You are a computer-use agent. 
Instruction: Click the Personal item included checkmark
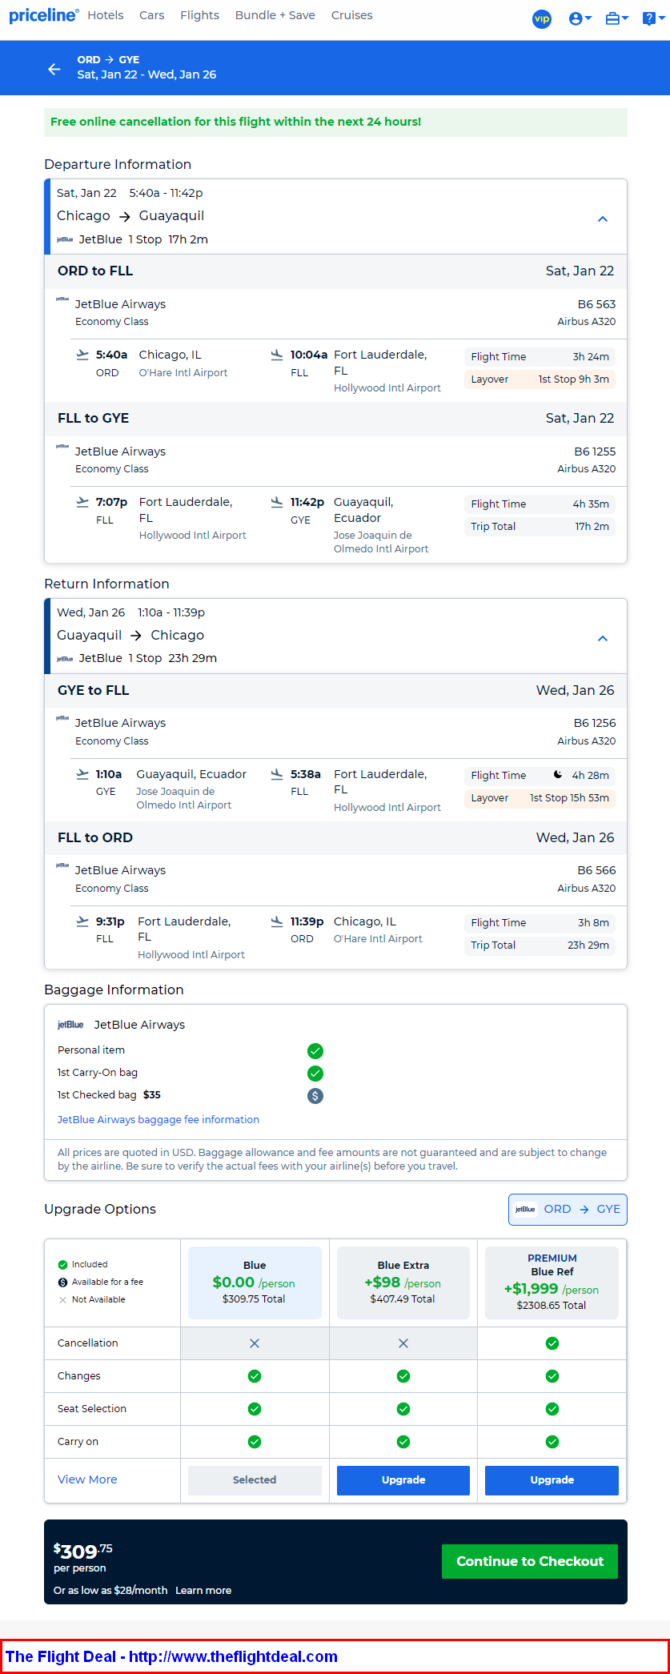point(315,1051)
